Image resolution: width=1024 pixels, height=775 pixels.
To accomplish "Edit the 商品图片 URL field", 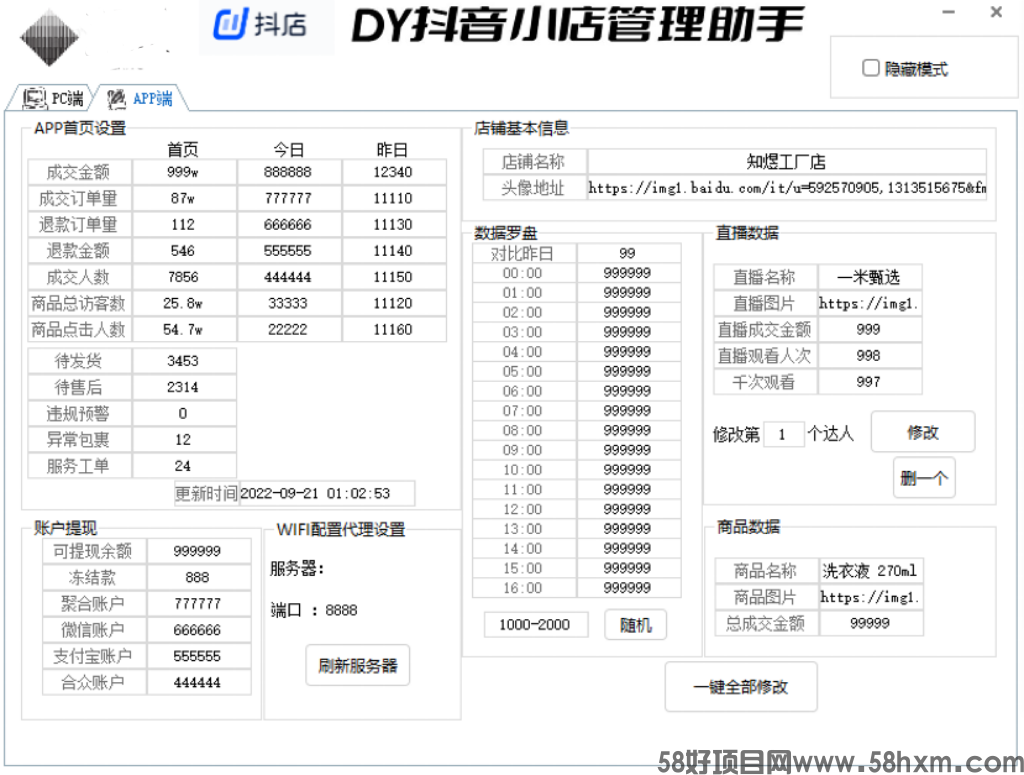I will 871,597.
